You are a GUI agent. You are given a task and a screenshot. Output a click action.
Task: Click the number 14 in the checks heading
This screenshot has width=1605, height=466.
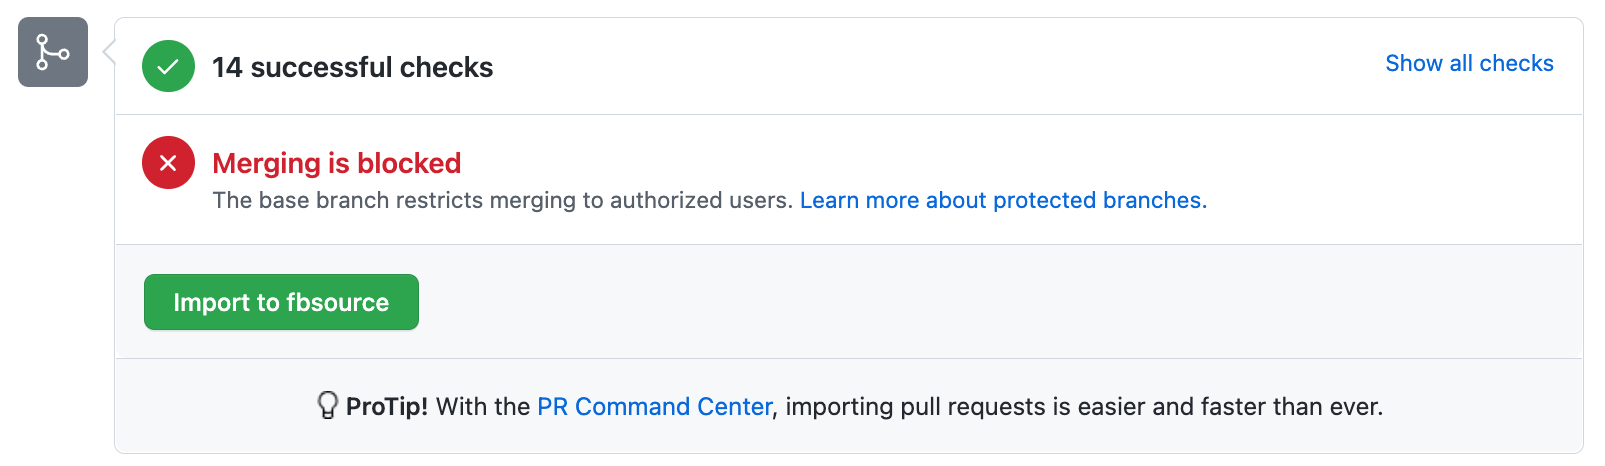227,67
